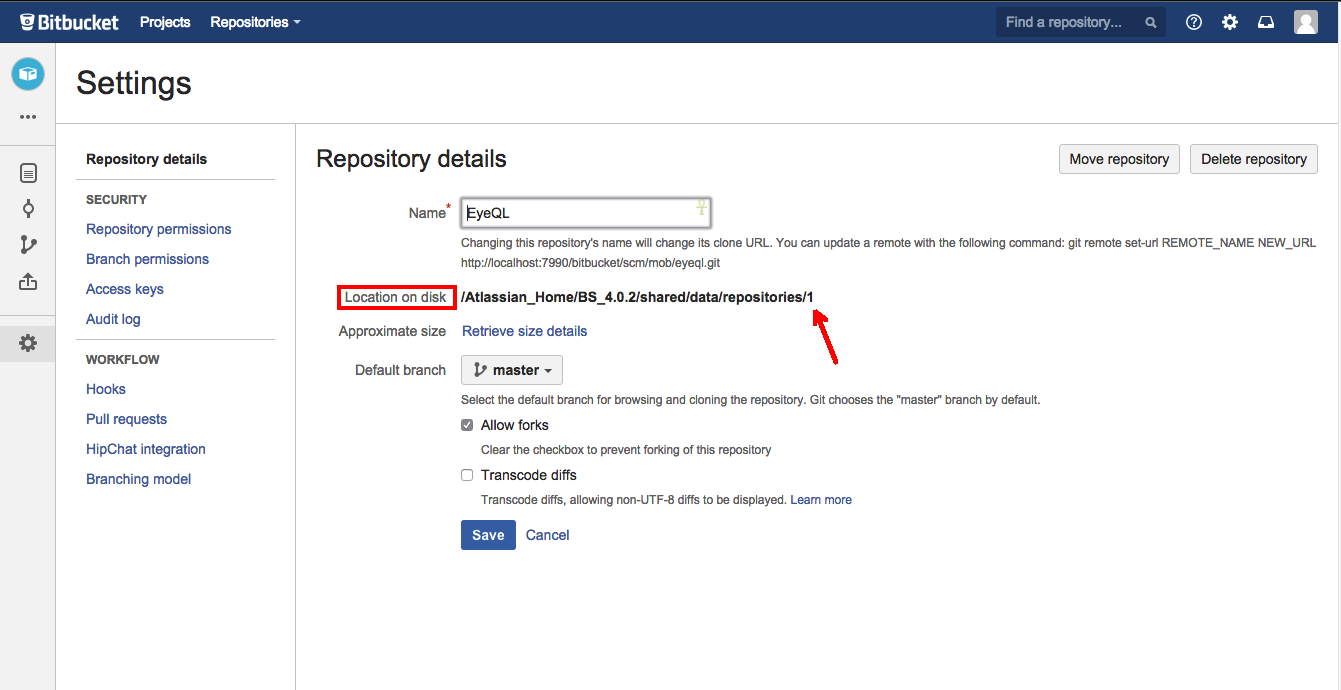1341x690 pixels.
Task: Click the Approximate size label
Action: tap(392, 331)
